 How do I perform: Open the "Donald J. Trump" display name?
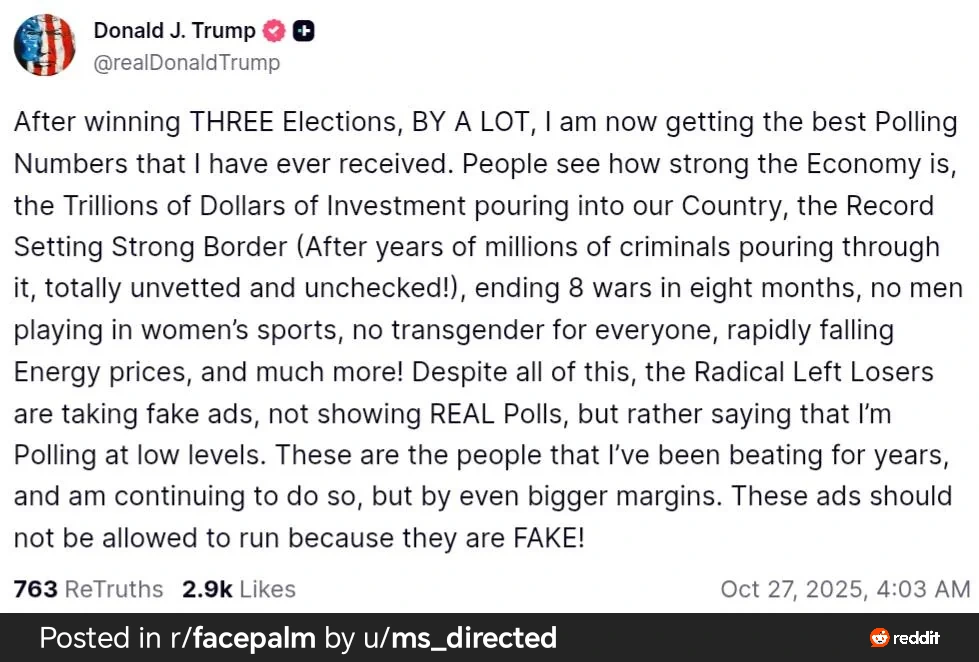(174, 31)
